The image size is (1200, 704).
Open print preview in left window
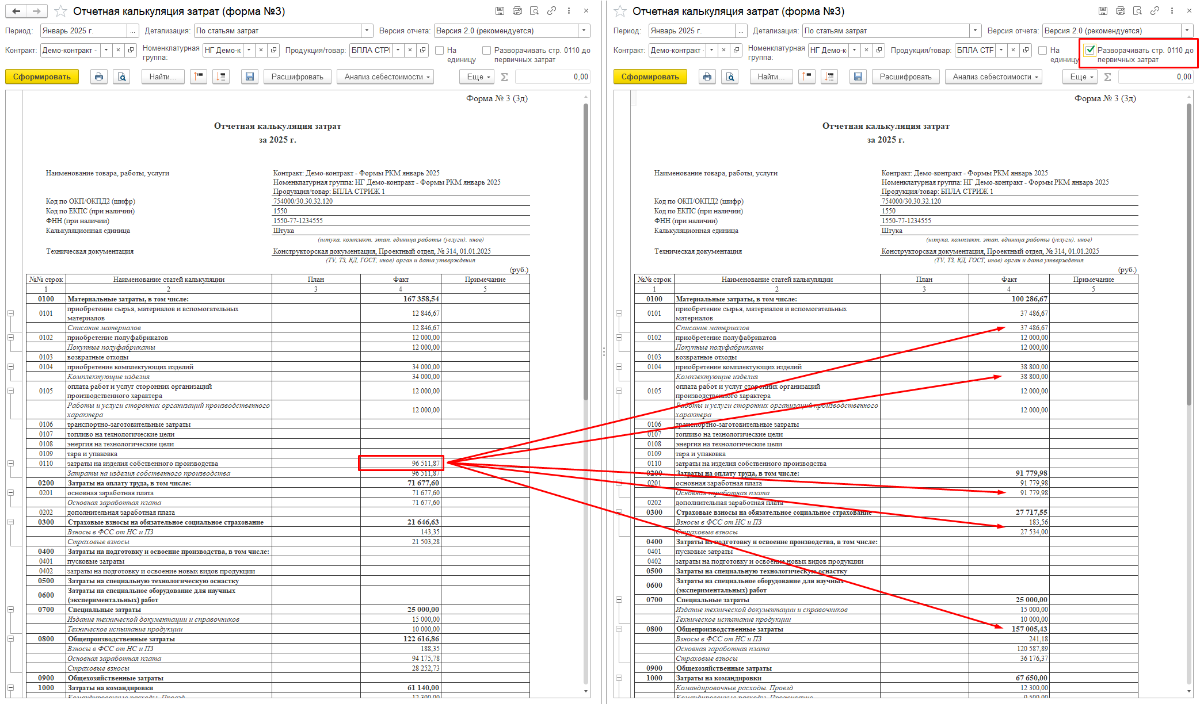coord(123,76)
